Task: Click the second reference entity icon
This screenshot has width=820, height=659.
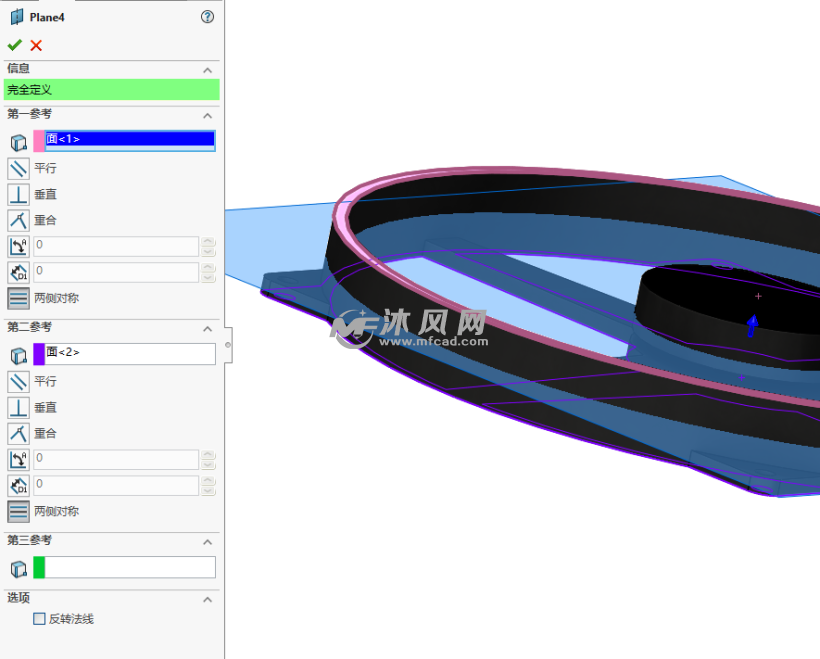Action: click(x=19, y=356)
